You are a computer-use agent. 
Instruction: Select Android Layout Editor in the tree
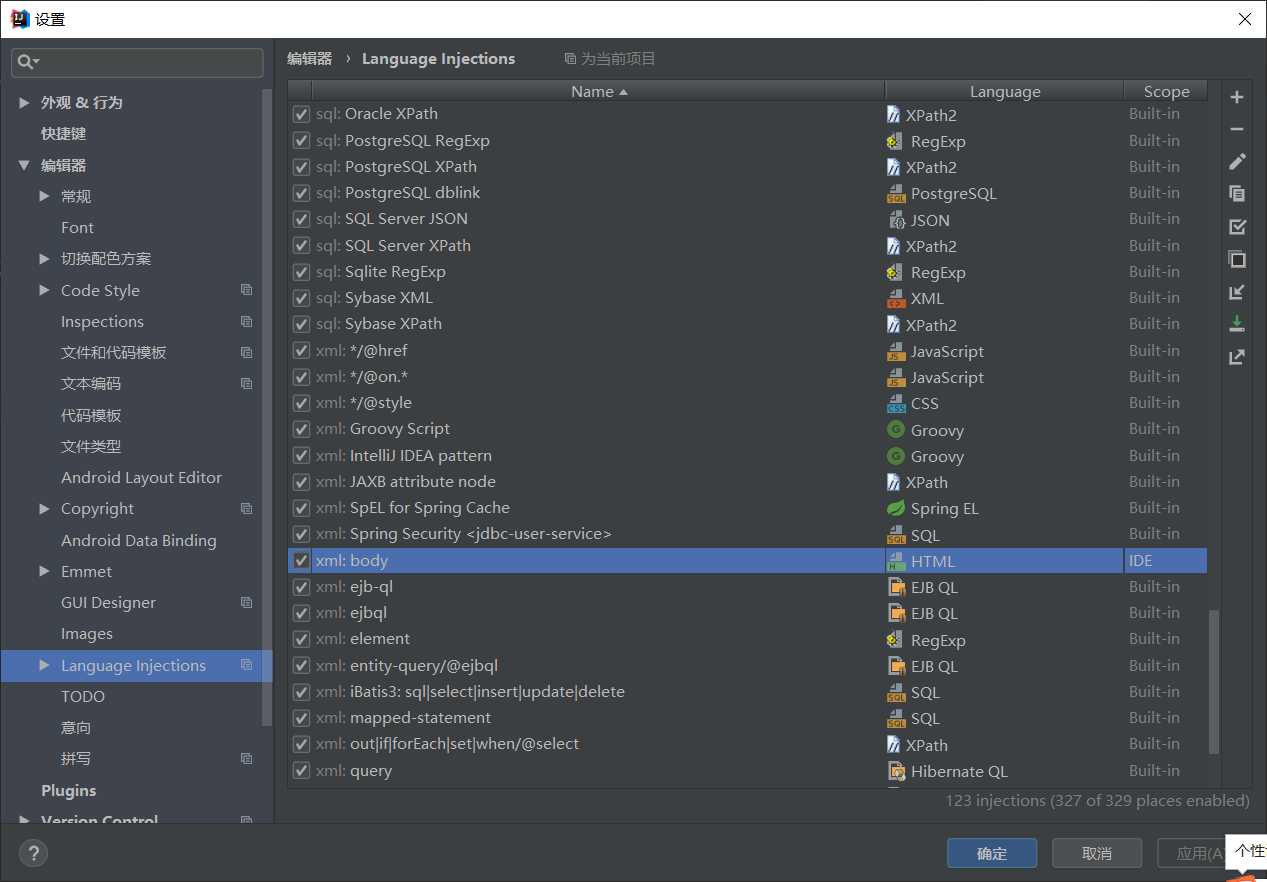click(141, 477)
